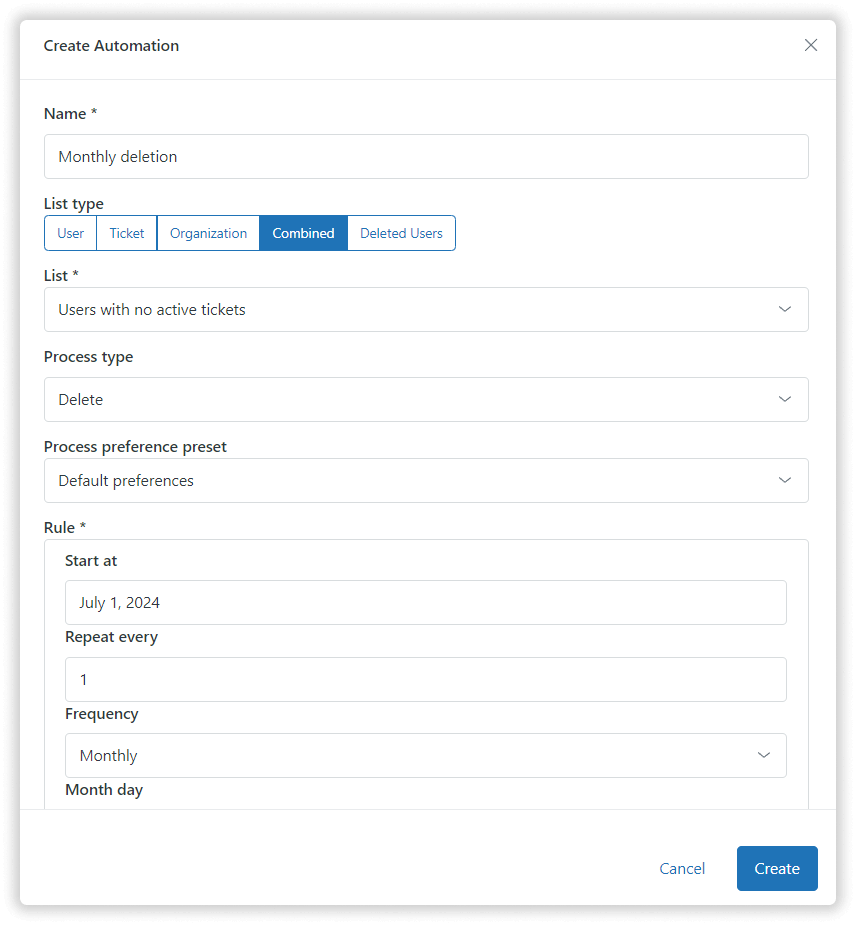Open the 'Monthly' frequency dropdown
The height and width of the screenshot is (925, 856).
[400, 756]
